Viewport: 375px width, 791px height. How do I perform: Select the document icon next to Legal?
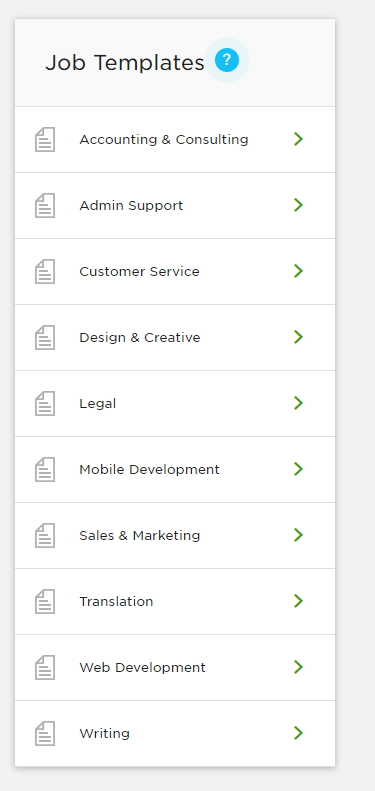pyautogui.click(x=45, y=404)
